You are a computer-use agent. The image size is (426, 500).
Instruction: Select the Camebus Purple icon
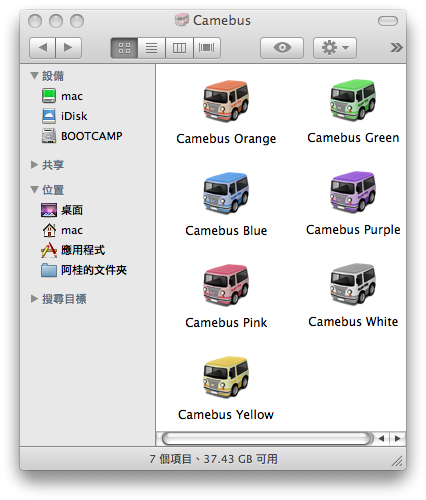click(x=353, y=192)
